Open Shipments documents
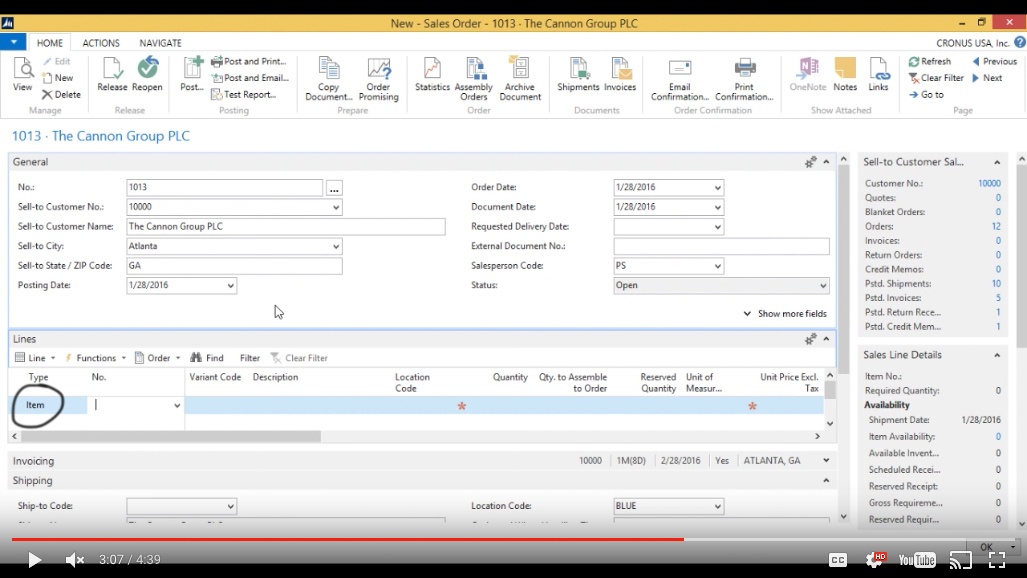 point(578,74)
